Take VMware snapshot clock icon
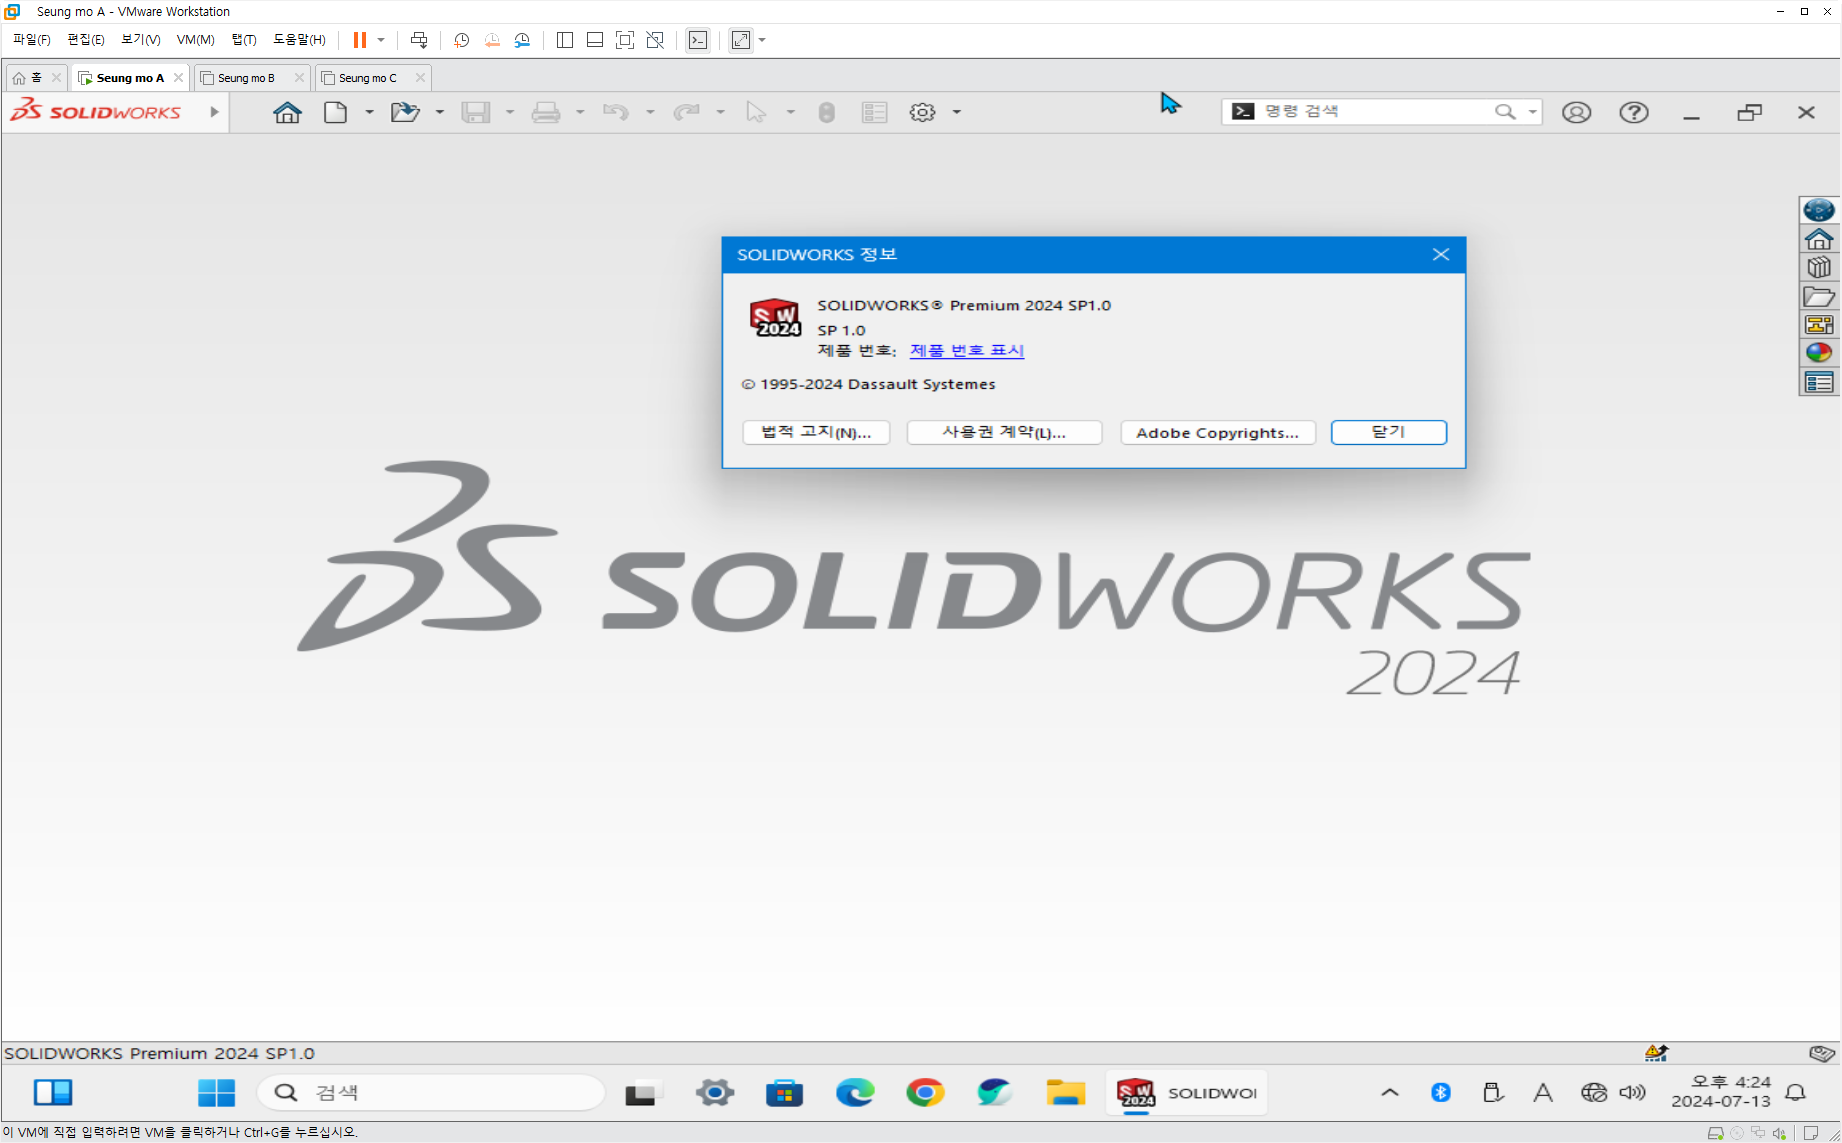Viewport: 1842px width, 1143px height. click(x=461, y=40)
